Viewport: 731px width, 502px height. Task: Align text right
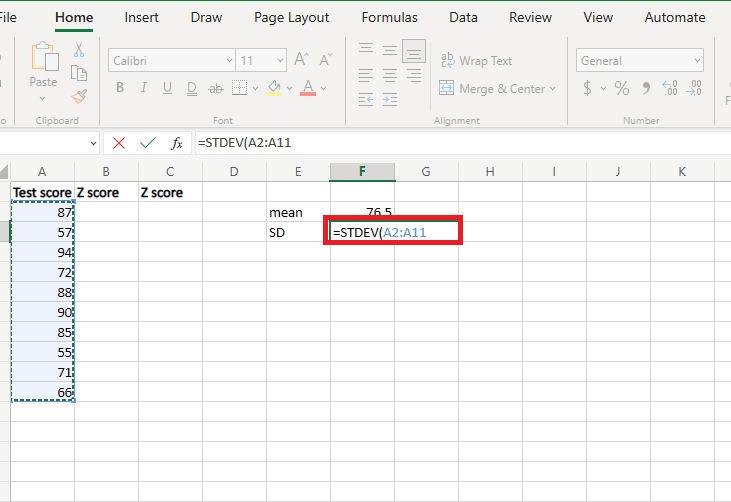click(x=414, y=75)
